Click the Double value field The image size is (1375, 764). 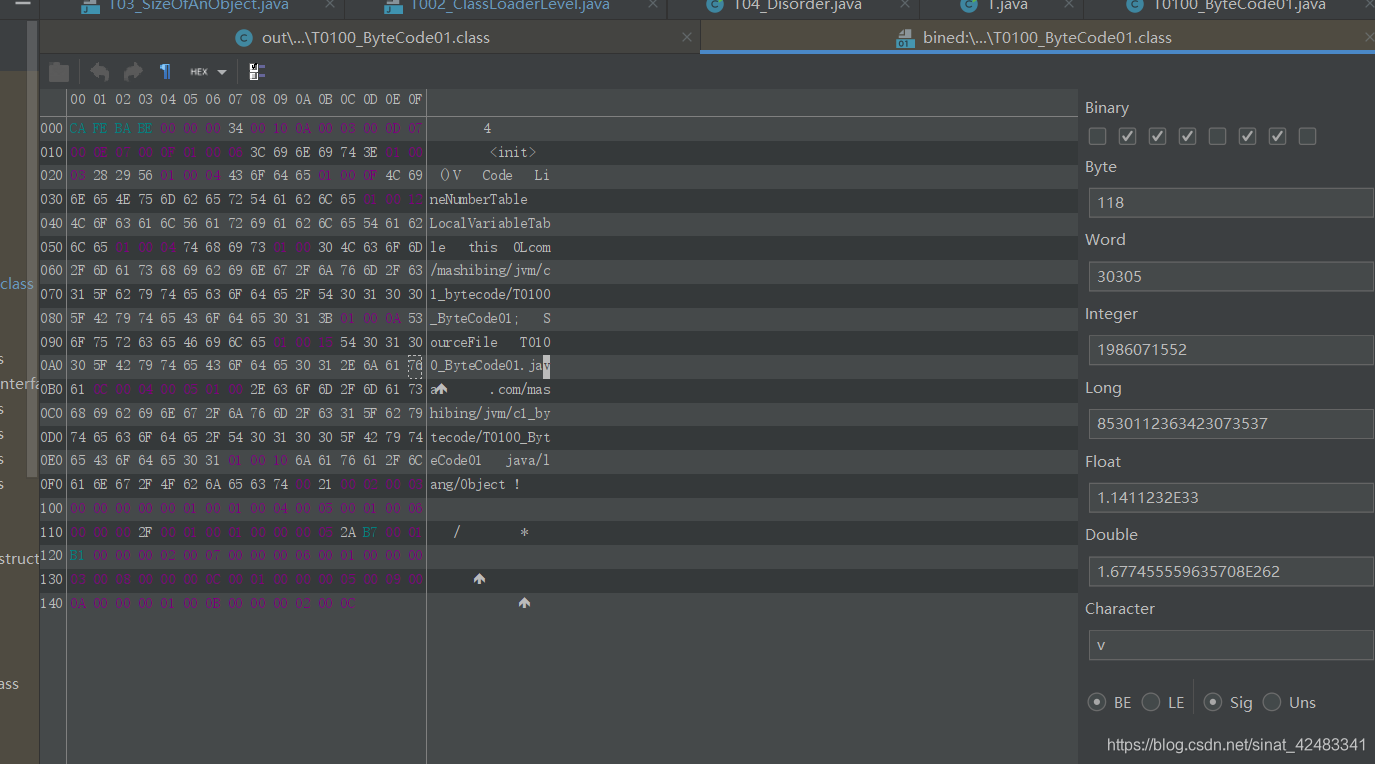click(1231, 571)
